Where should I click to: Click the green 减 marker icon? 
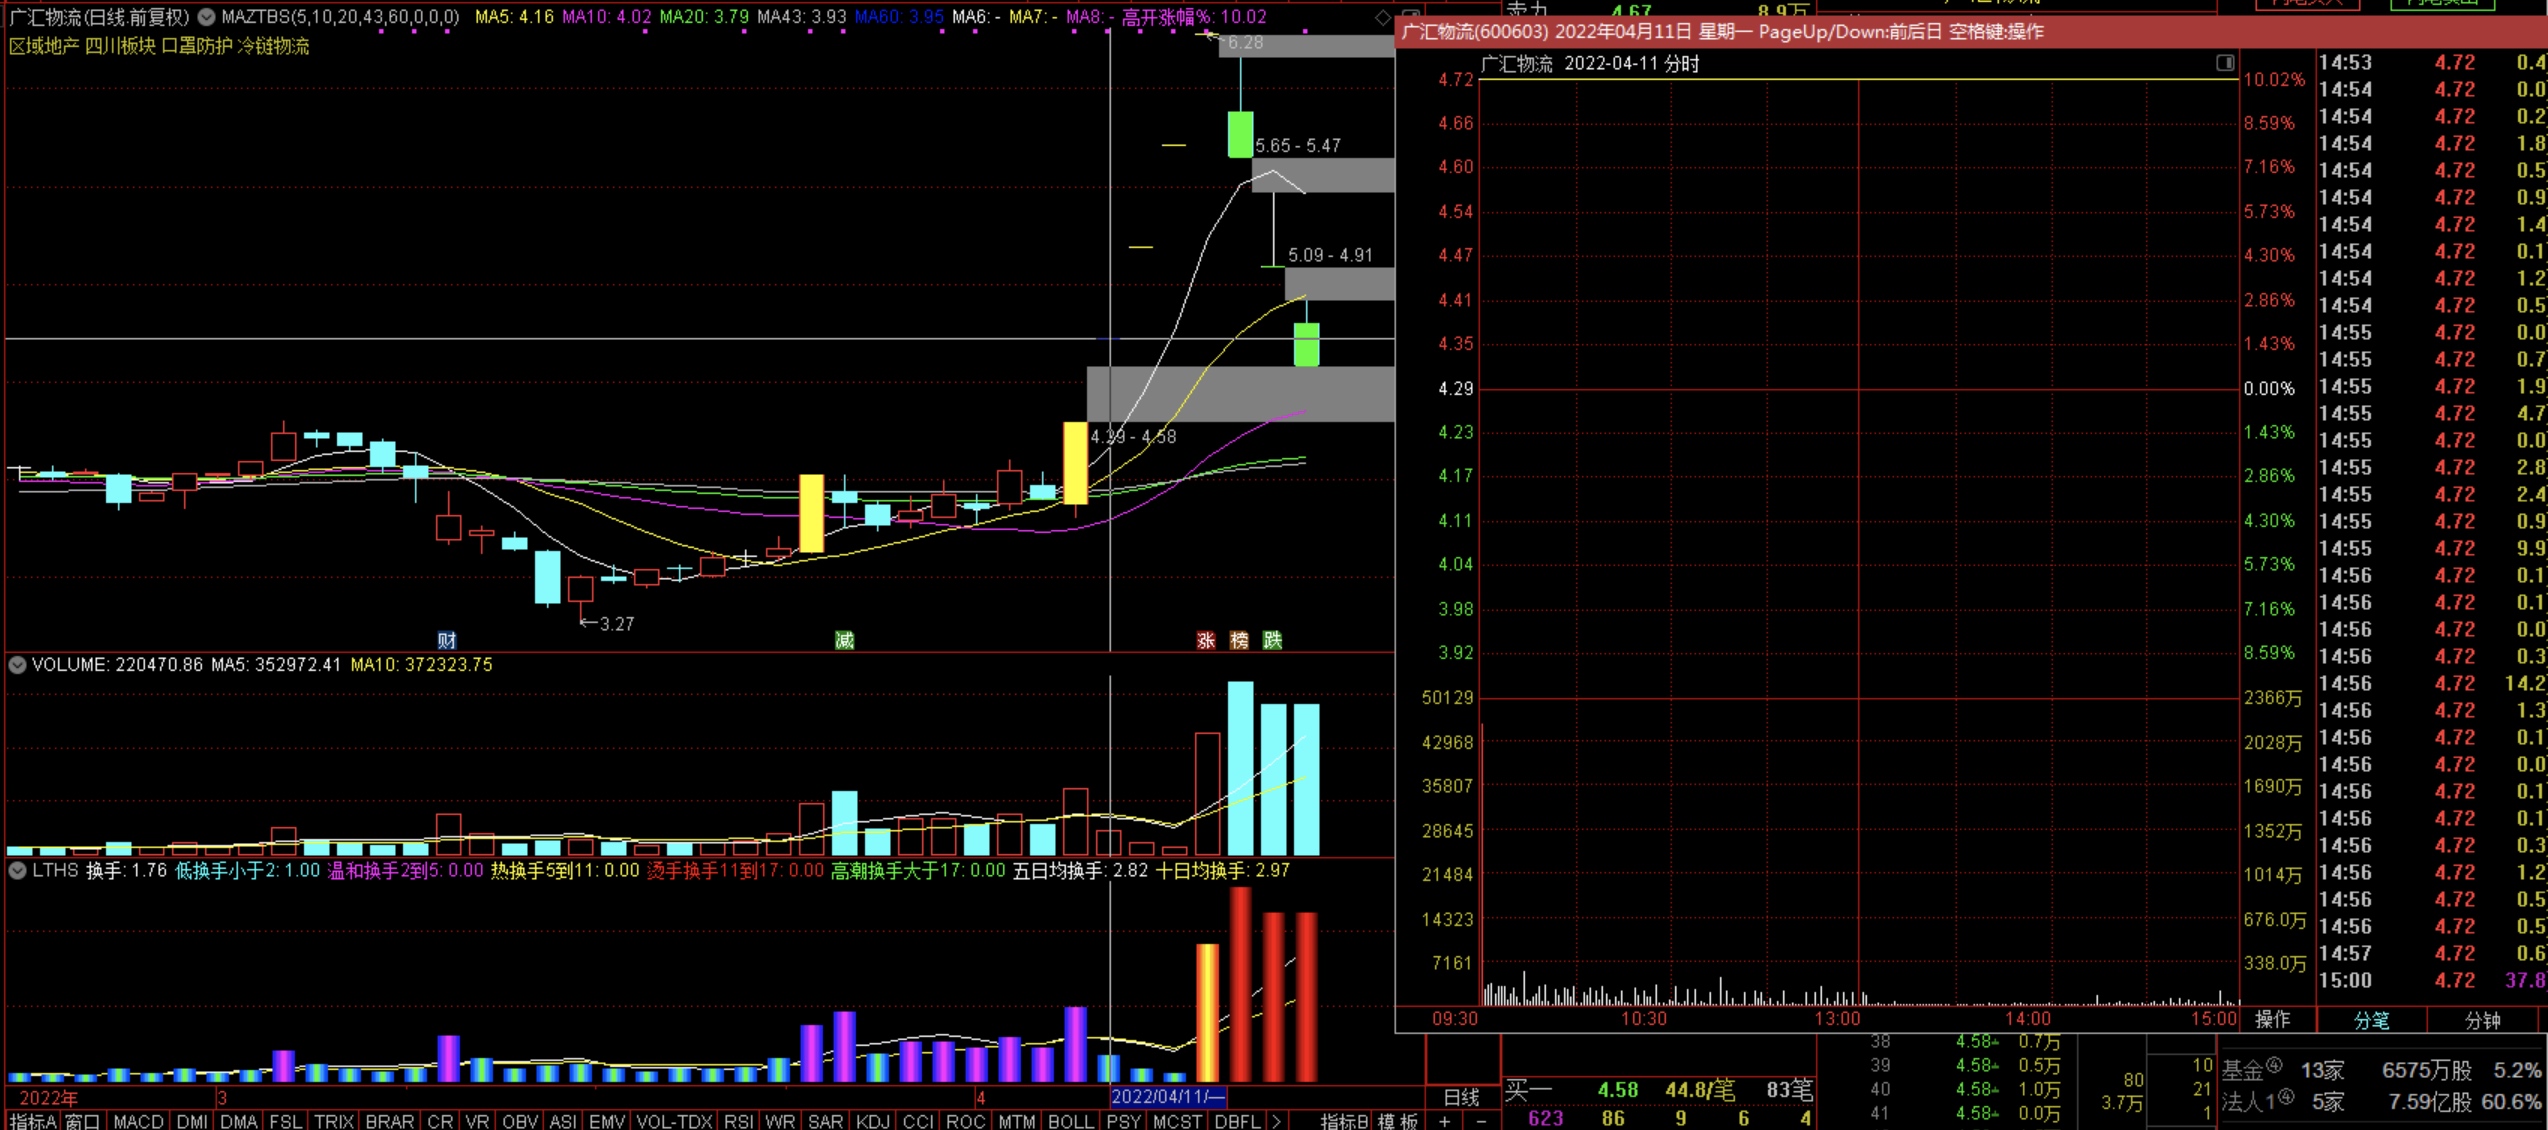pyautogui.click(x=844, y=640)
